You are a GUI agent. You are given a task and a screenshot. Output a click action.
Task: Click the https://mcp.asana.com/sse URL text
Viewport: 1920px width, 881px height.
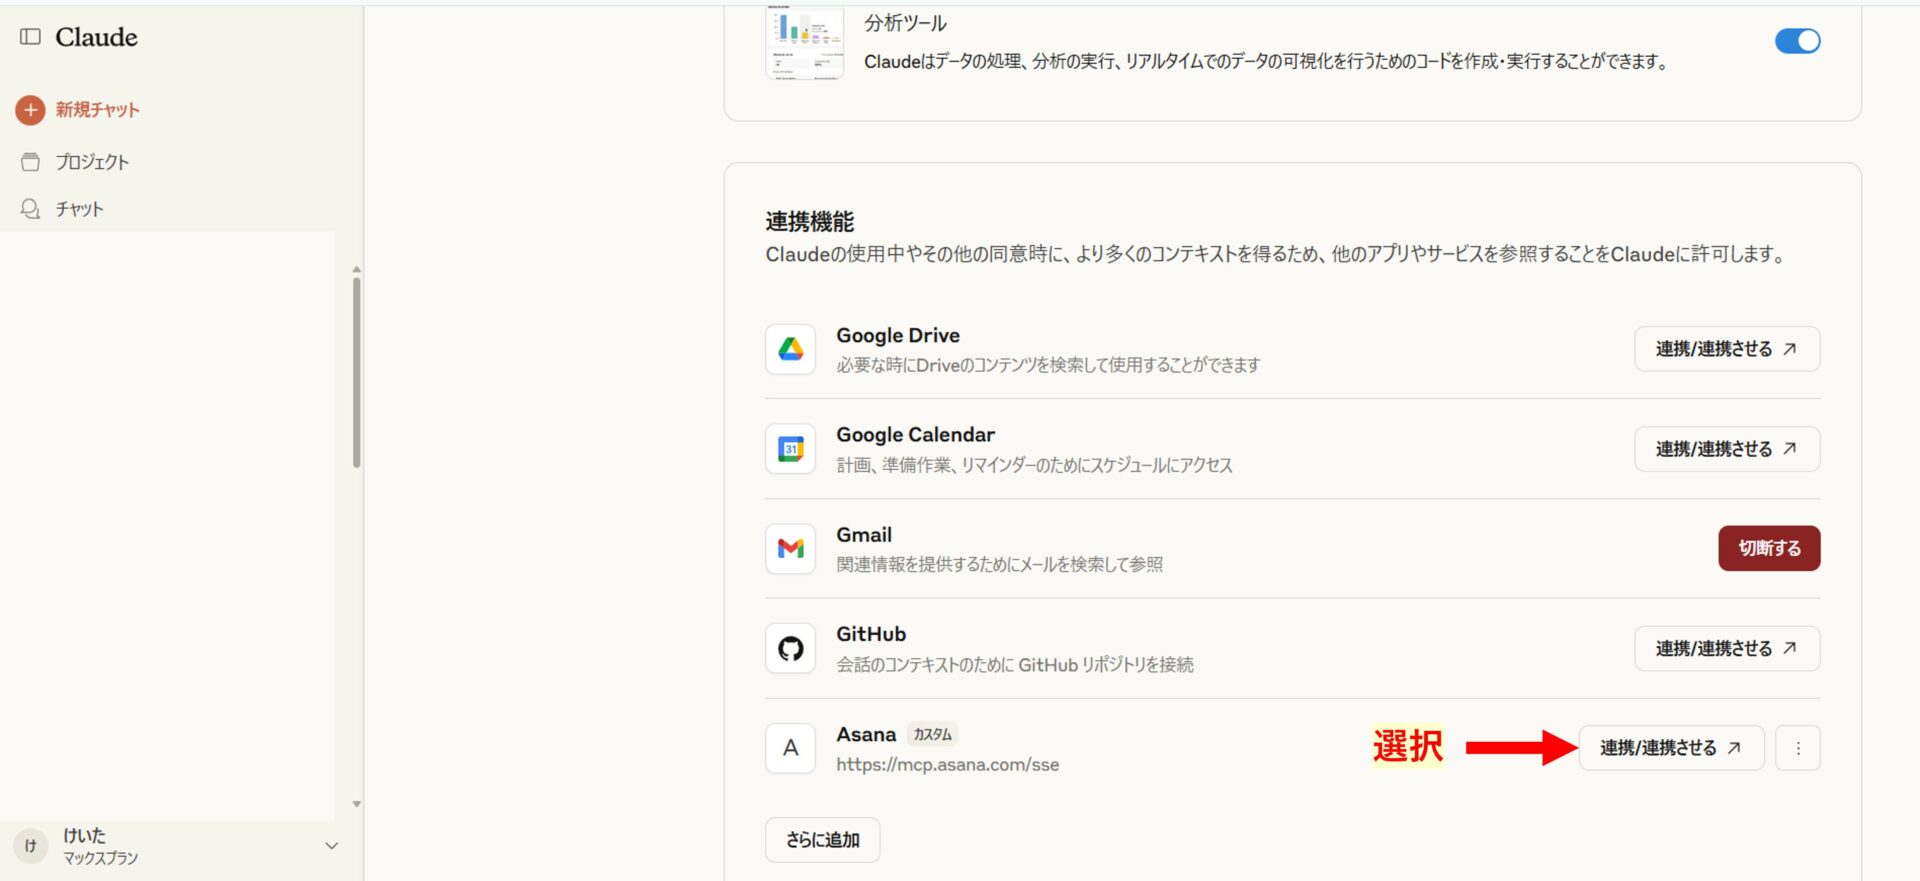(948, 765)
